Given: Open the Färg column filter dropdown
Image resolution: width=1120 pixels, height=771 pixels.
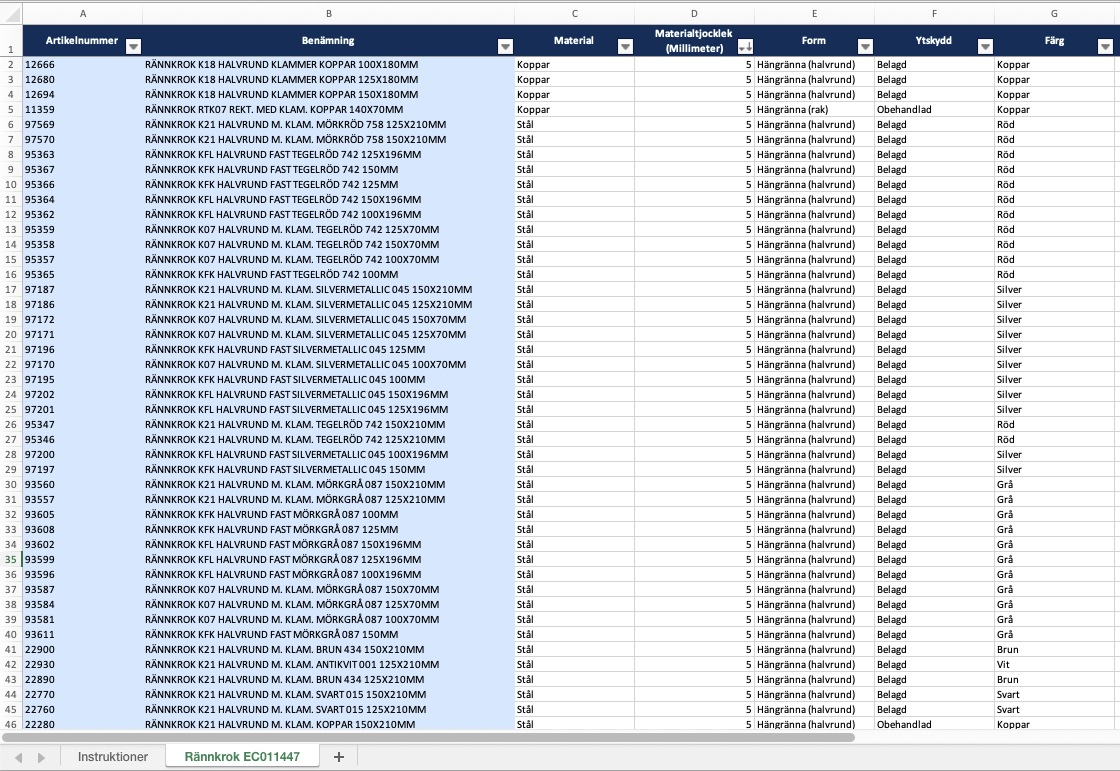Looking at the screenshot, I should [1105, 46].
